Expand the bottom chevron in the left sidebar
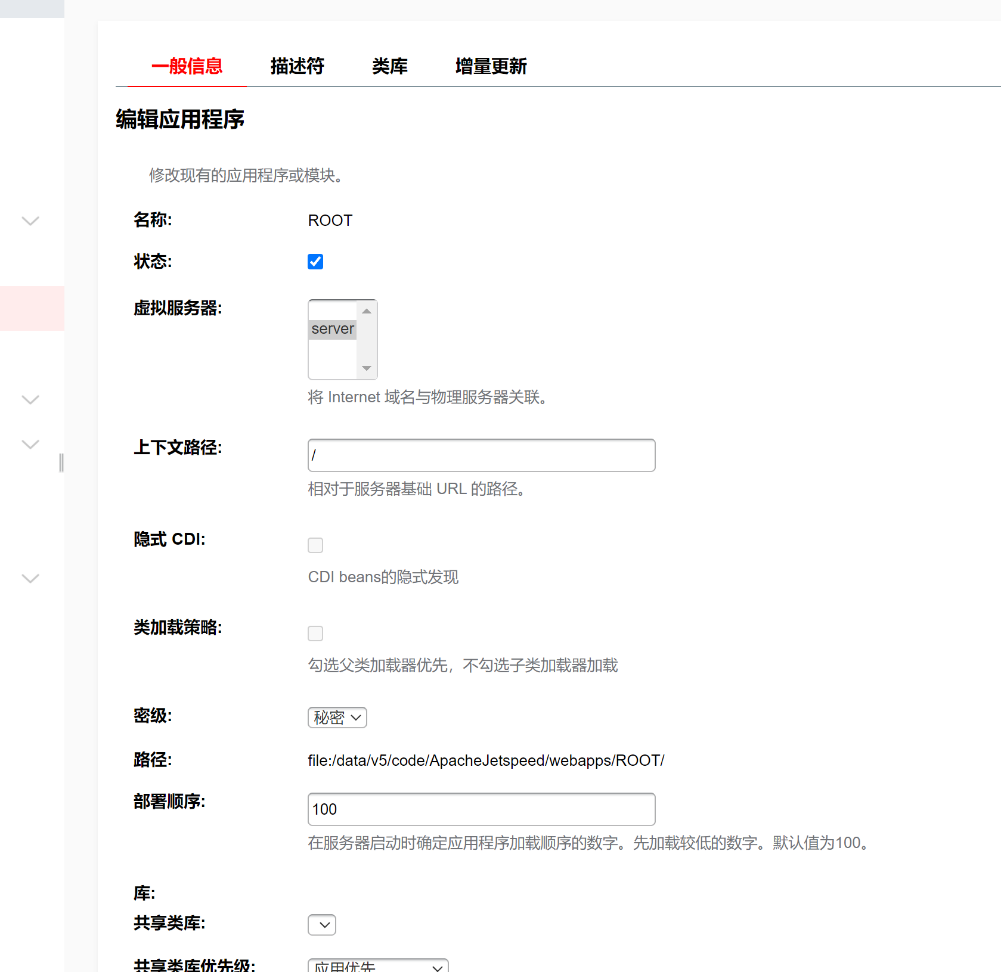The image size is (1001, 972). click(31, 578)
